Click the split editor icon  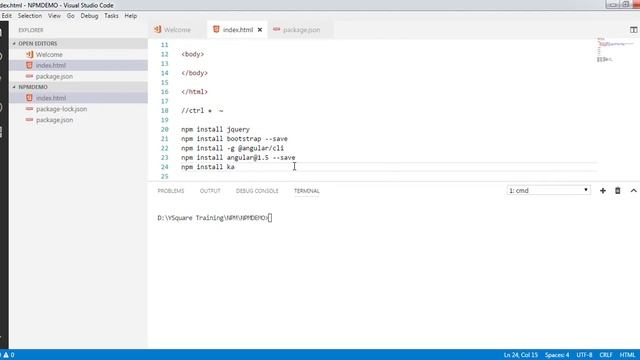[x=633, y=30]
